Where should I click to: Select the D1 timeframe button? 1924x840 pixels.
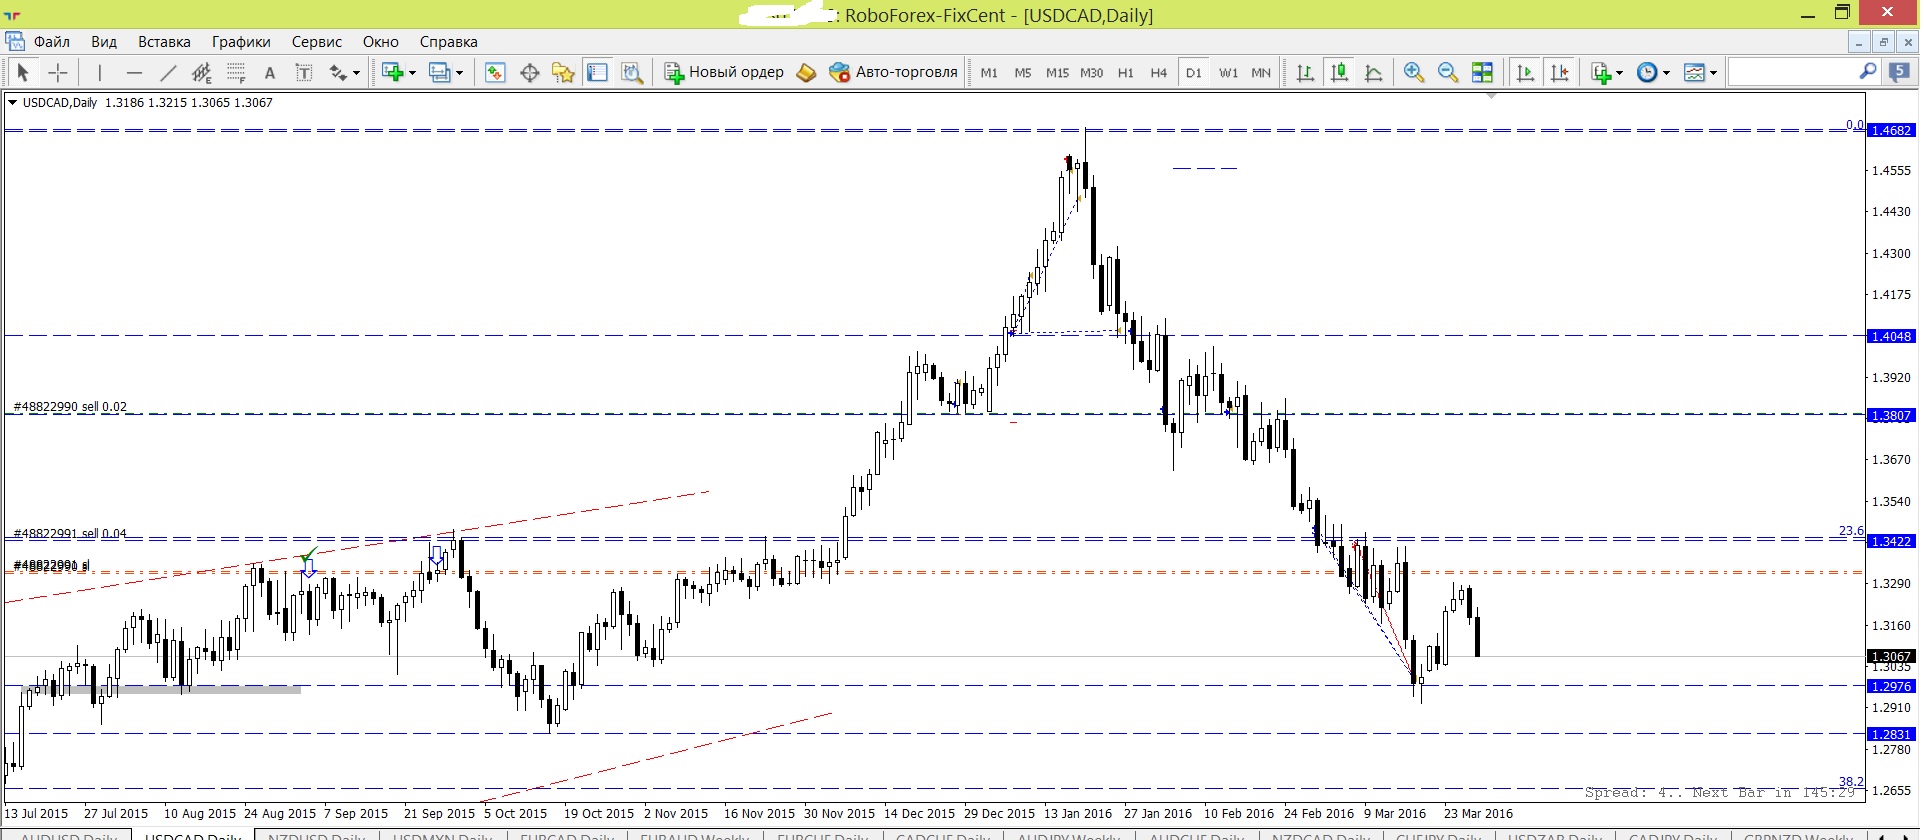coord(1194,72)
